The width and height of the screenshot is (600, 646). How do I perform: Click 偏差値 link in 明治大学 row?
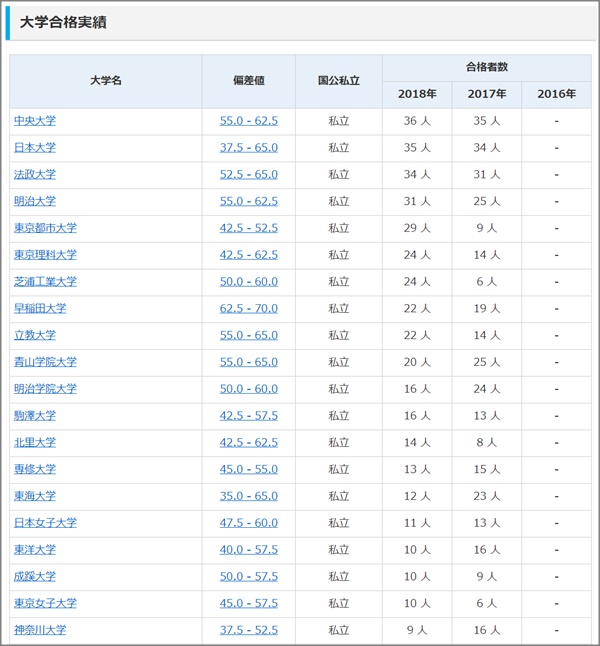(248, 201)
